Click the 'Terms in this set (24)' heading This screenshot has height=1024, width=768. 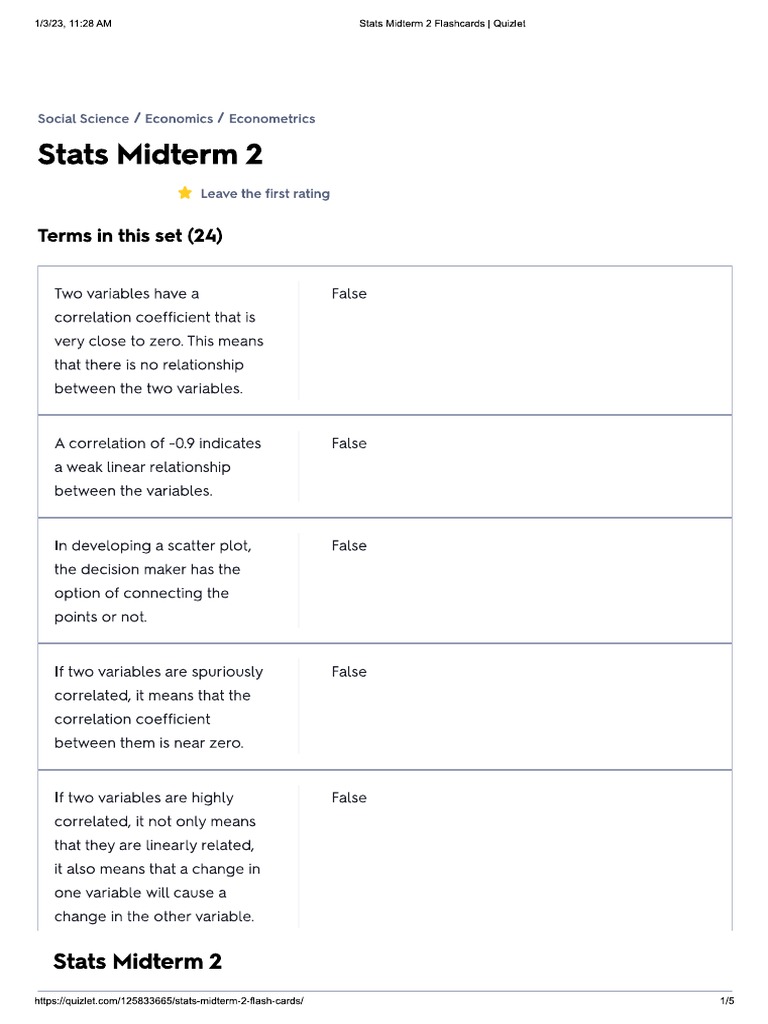[x=130, y=236]
